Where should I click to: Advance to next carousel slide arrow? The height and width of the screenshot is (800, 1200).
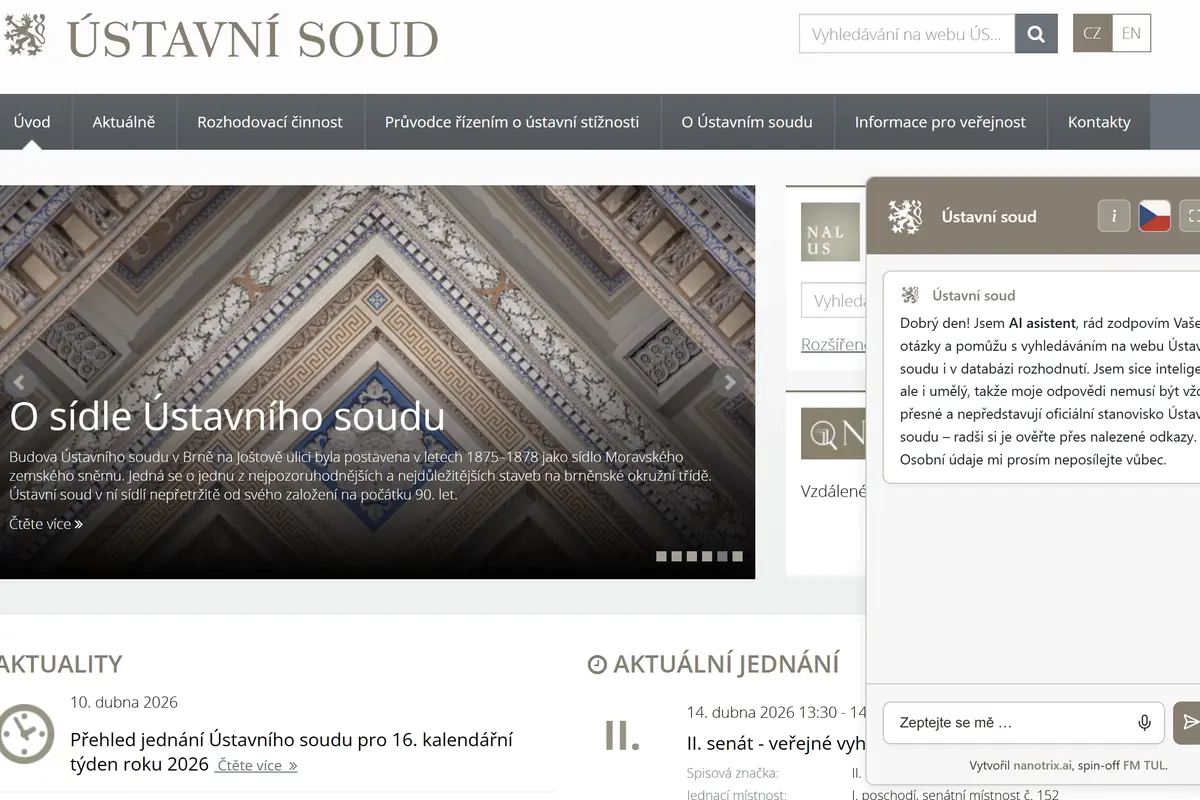click(x=730, y=382)
